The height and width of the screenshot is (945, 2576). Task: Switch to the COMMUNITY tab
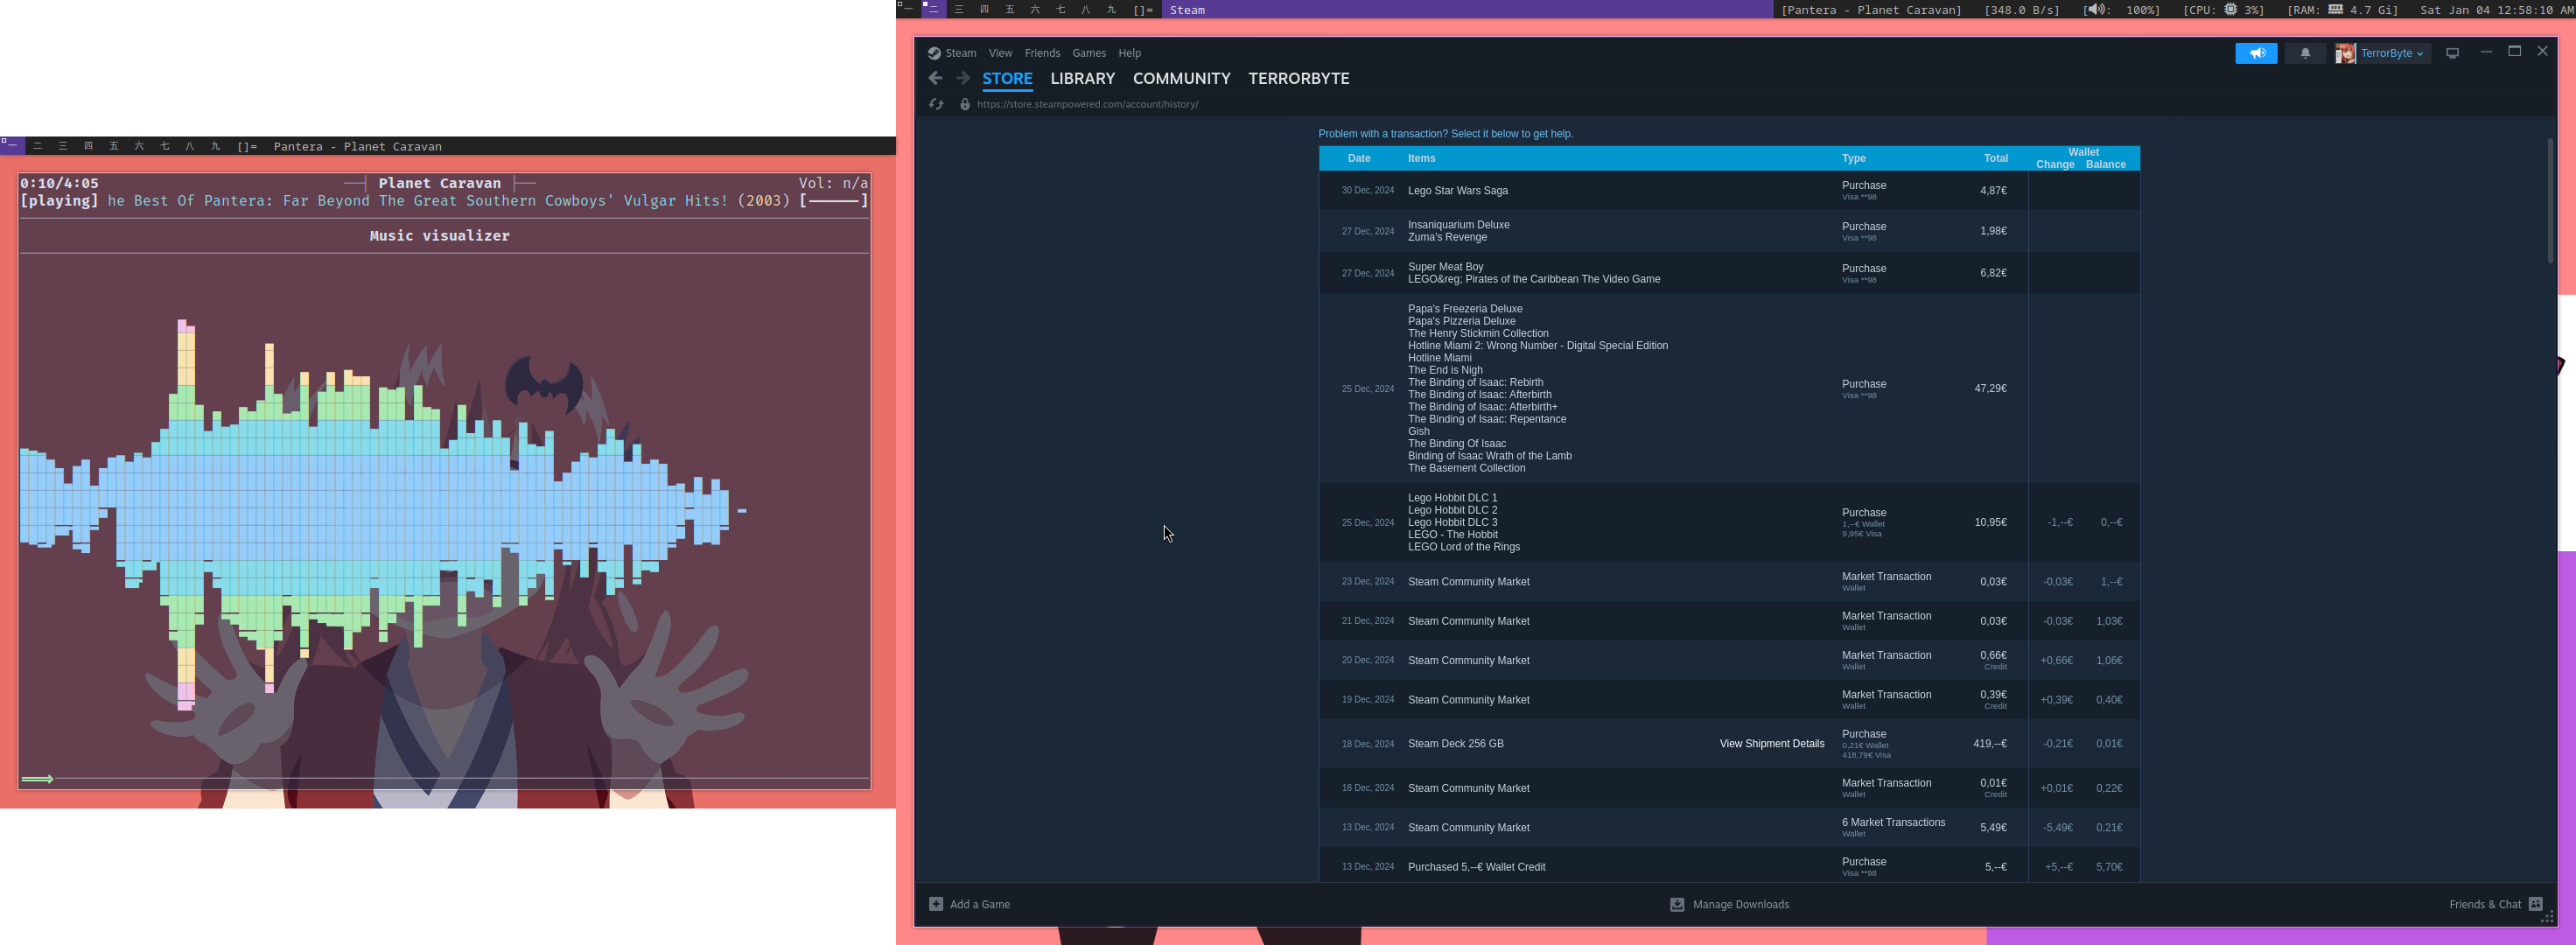click(1181, 78)
